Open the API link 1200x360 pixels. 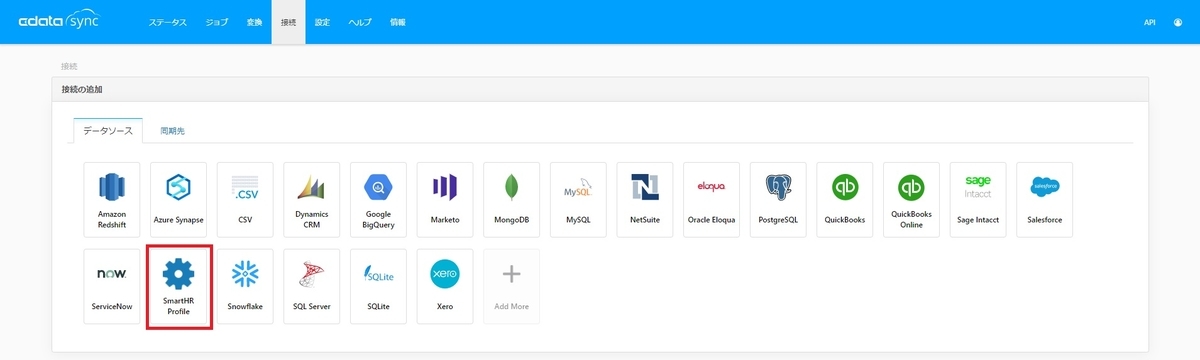pyautogui.click(x=1150, y=21)
